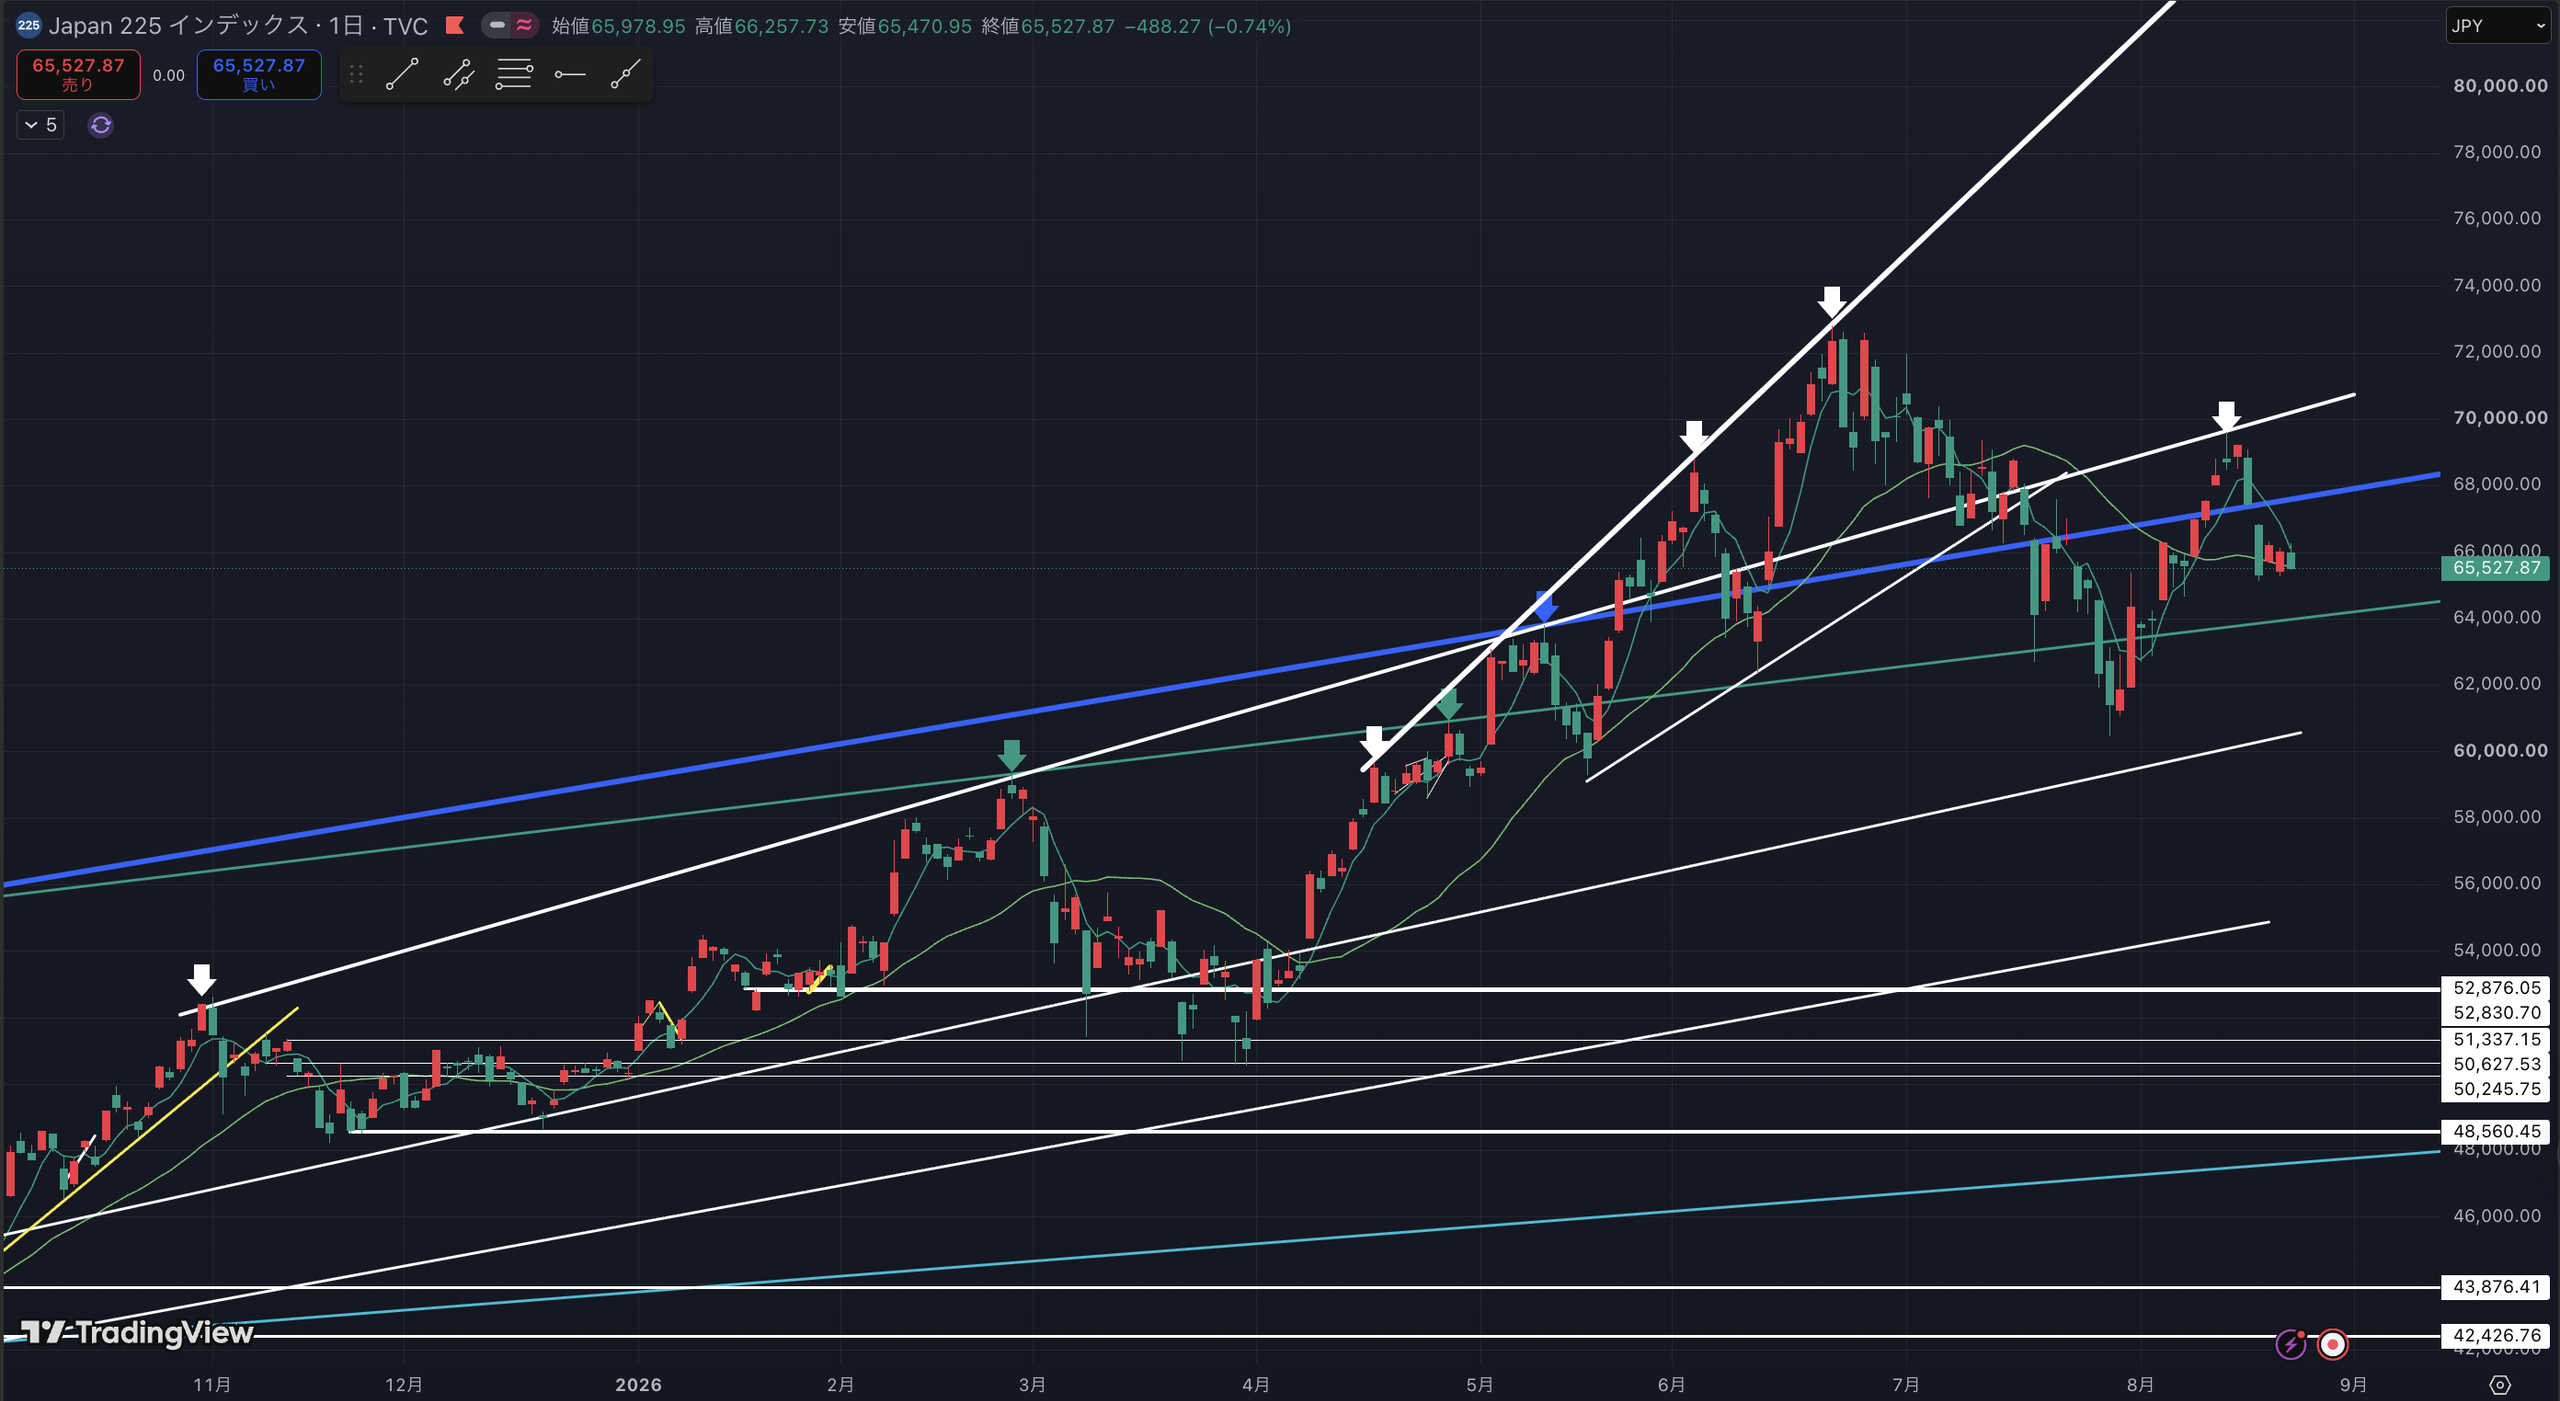Click the change value −488.27 (−0.74%)
2560x1401 pixels.
[1208, 26]
